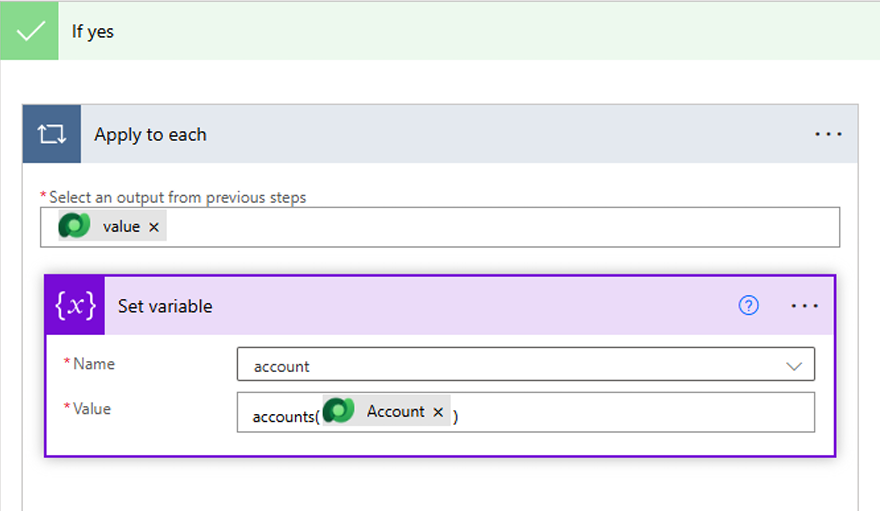This screenshot has width=891, height=511.
Task: Open the Set variable ellipsis menu
Action: [x=804, y=306]
